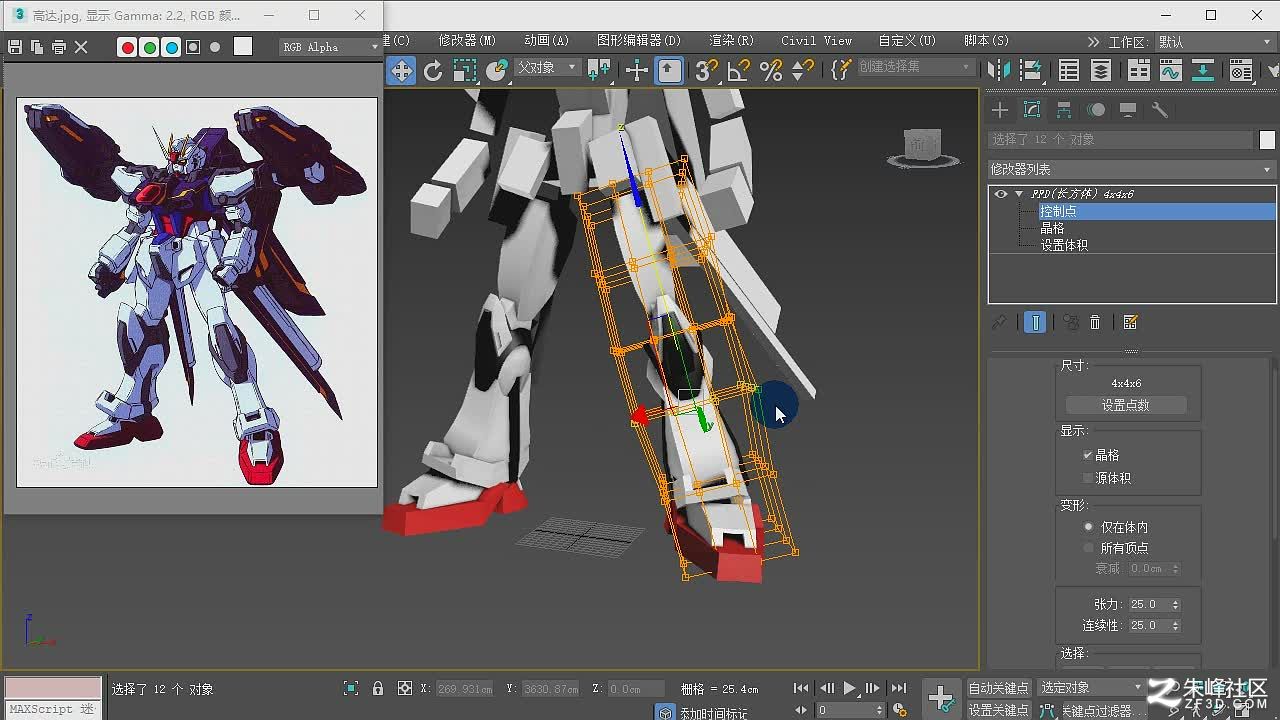Click Edit Named Selection Sets icon

coord(841,70)
